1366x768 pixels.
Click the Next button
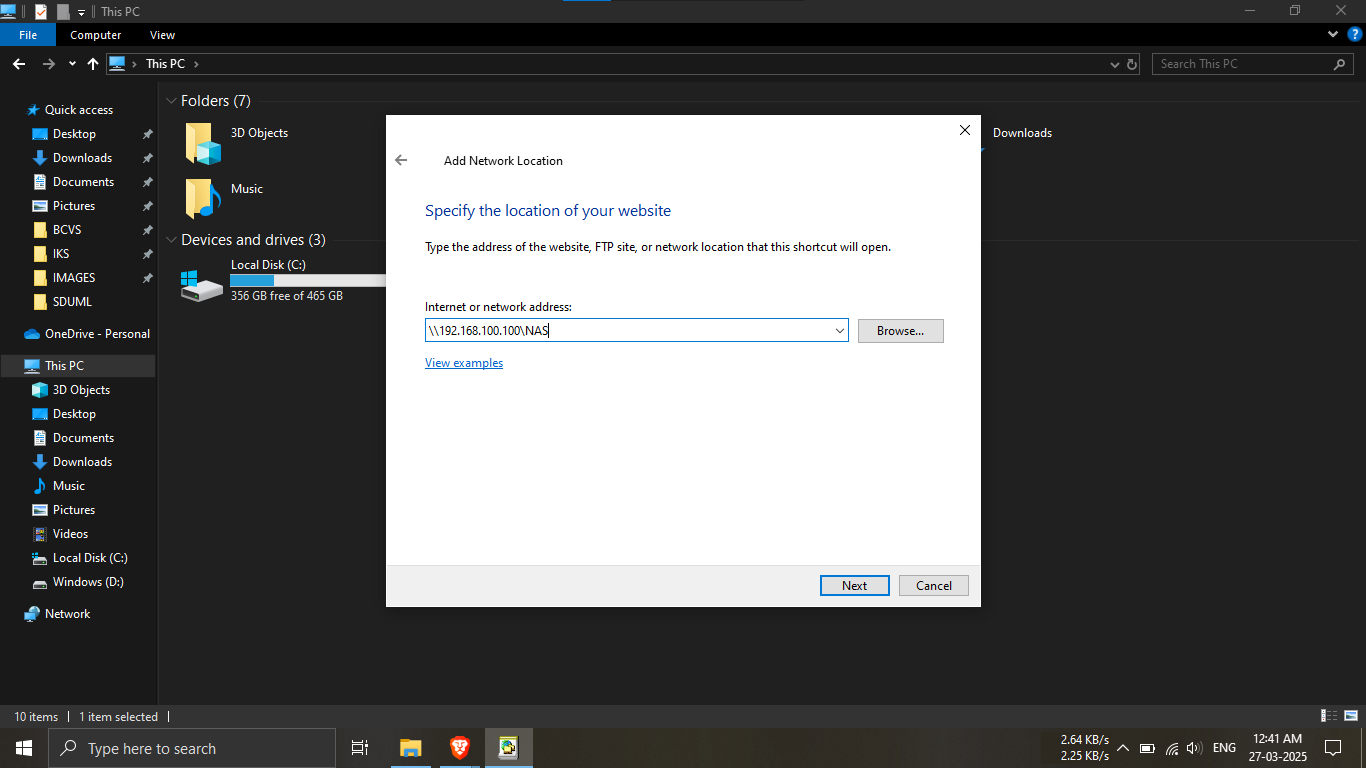coord(854,586)
